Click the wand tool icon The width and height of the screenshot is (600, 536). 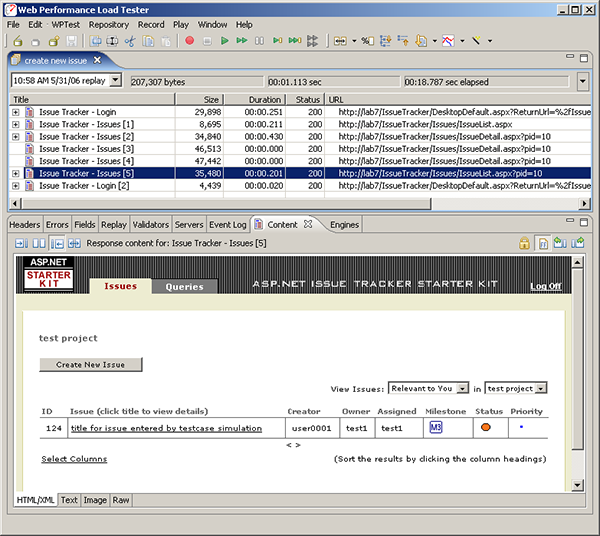click(x=476, y=40)
